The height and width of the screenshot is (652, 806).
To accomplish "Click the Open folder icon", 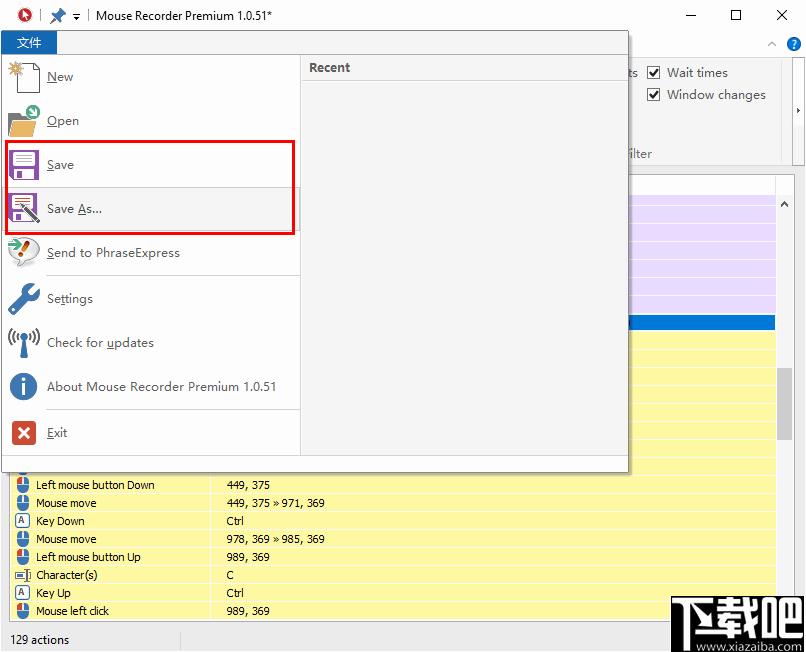I will [x=24, y=121].
